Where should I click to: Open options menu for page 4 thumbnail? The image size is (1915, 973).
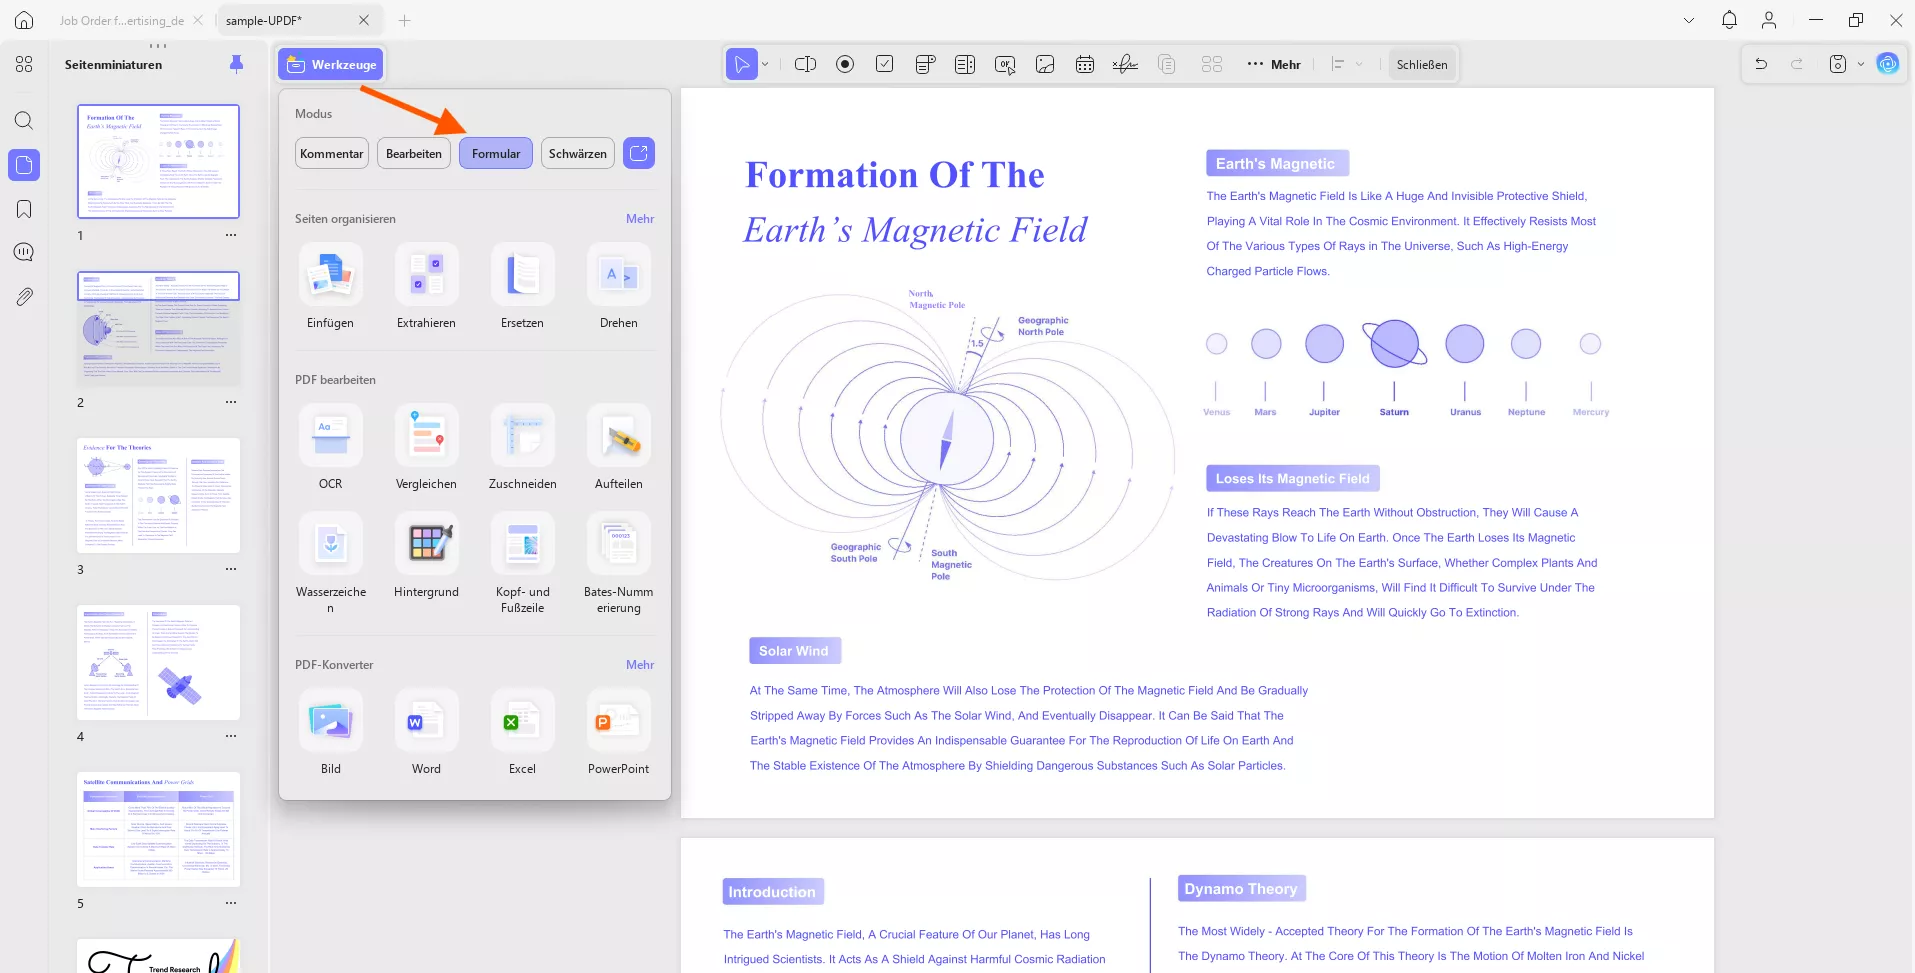231,736
